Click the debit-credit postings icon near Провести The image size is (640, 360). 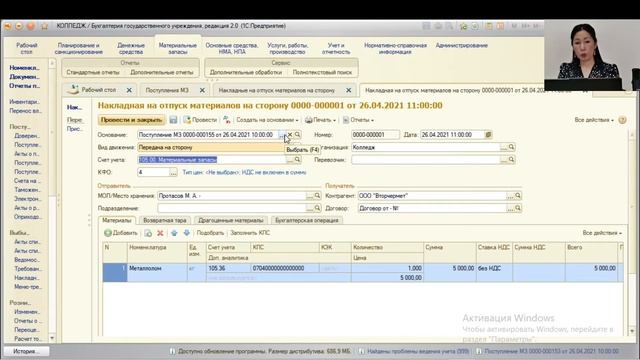[x=227, y=120]
